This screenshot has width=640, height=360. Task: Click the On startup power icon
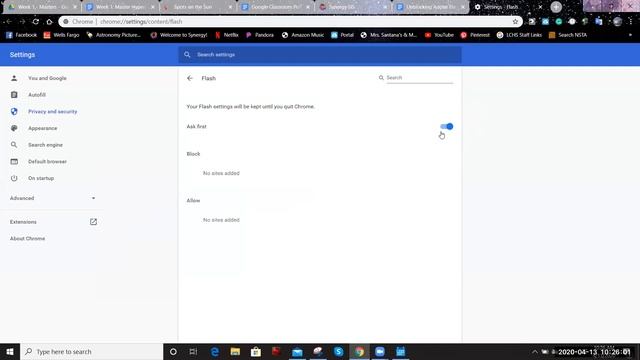click(x=14, y=178)
